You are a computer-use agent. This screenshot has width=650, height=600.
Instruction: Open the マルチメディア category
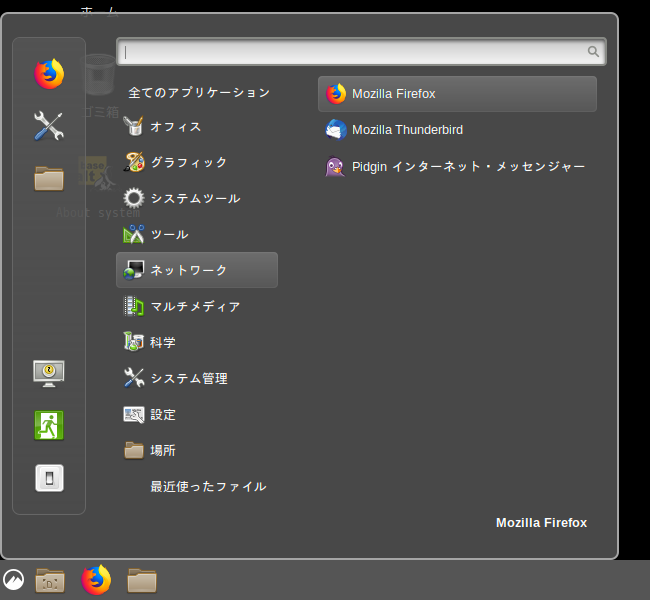click(x=197, y=306)
